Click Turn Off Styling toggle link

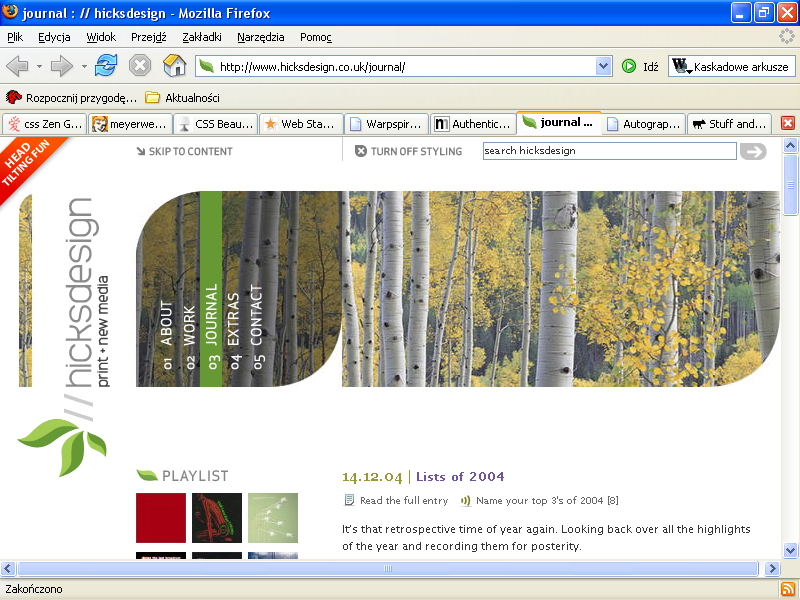pos(409,152)
